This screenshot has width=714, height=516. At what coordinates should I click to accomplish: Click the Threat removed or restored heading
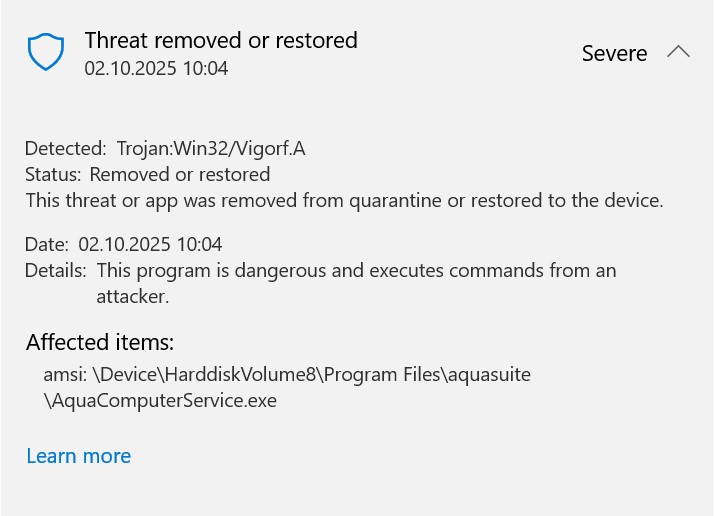[x=221, y=40]
